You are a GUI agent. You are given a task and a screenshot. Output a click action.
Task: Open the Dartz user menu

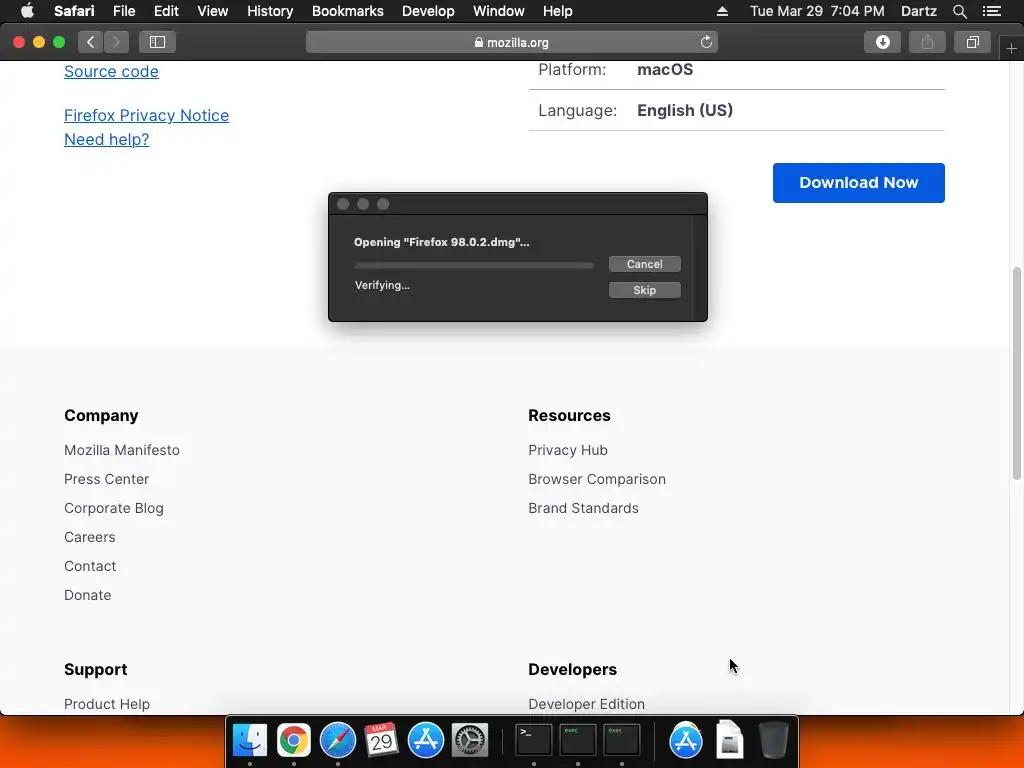[918, 11]
